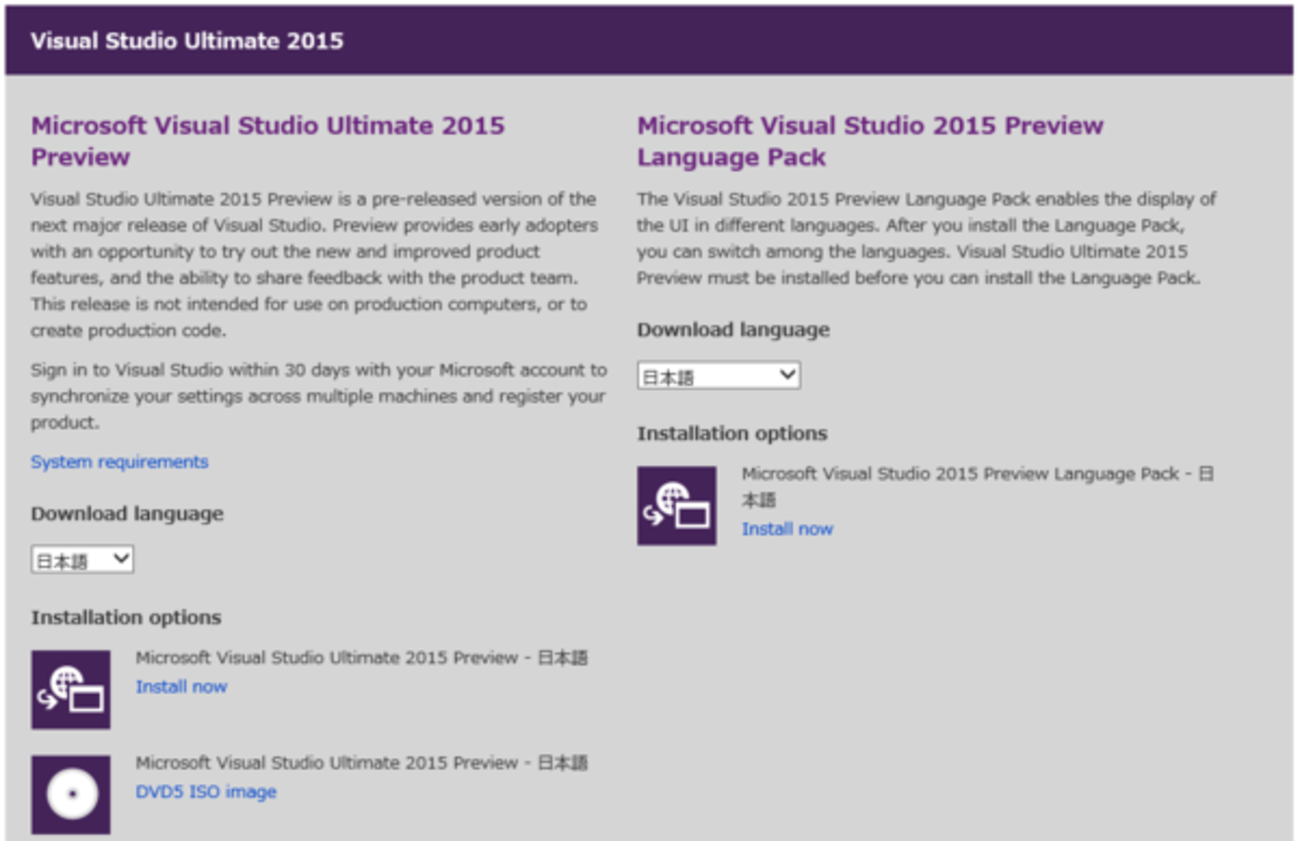Open the Ultimate Preview download language dropdown
Viewport: 1300px width, 841px height.
pyautogui.click(x=82, y=560)
